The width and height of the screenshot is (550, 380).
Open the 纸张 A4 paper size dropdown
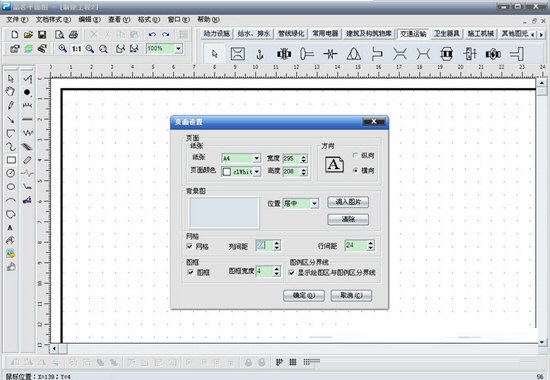tap(257, 158)
